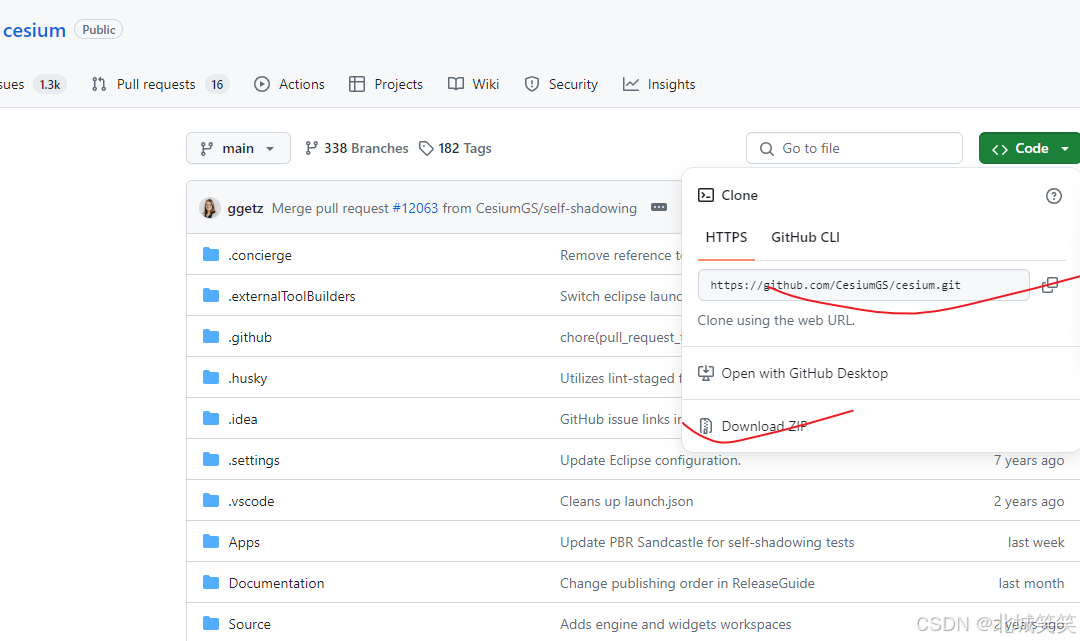Open the Source folder

click(x=249, y=624)
